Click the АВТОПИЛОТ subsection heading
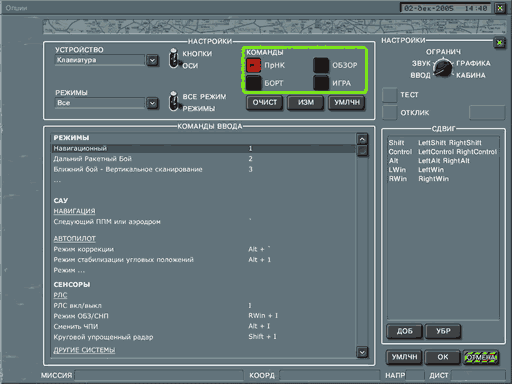 click(x=75, y=239)
